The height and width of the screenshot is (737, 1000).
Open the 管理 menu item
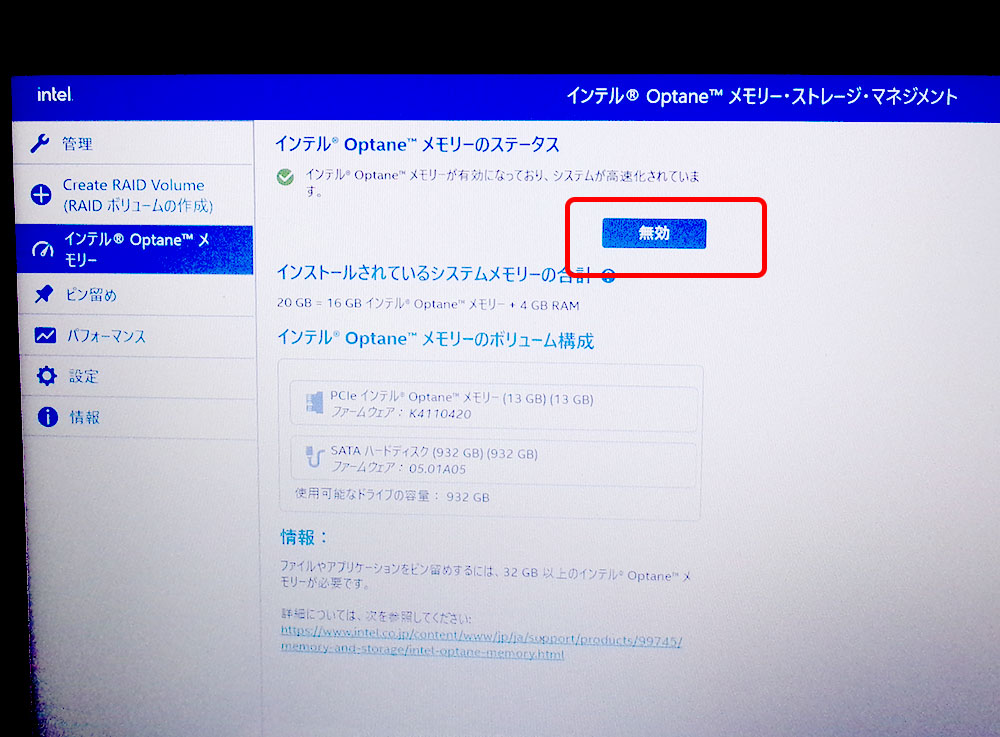tap(77, 144)
